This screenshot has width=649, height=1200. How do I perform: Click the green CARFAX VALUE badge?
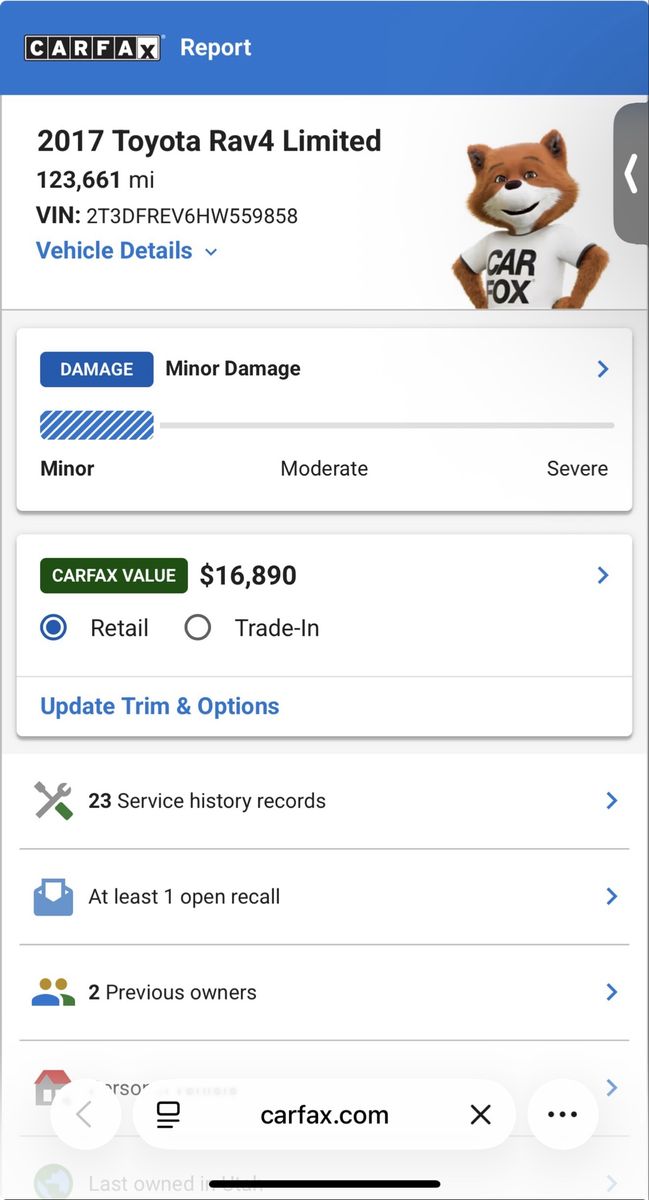(114, 576)
